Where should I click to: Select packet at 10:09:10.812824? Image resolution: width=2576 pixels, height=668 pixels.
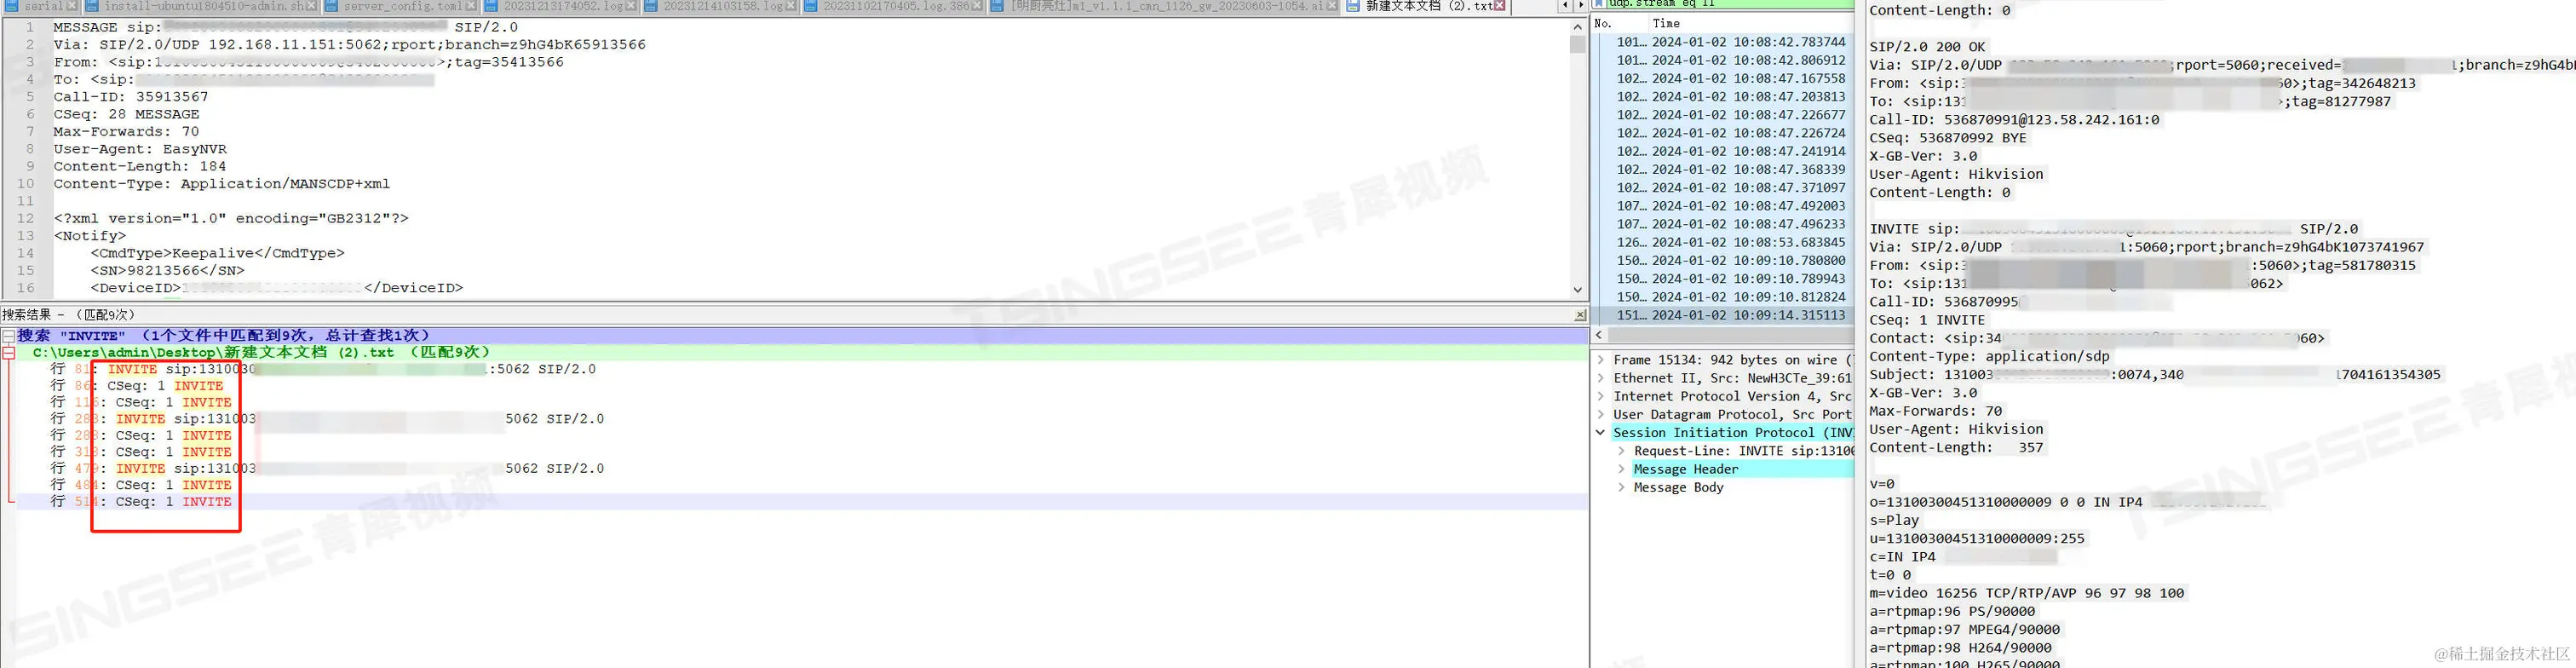1722,297
